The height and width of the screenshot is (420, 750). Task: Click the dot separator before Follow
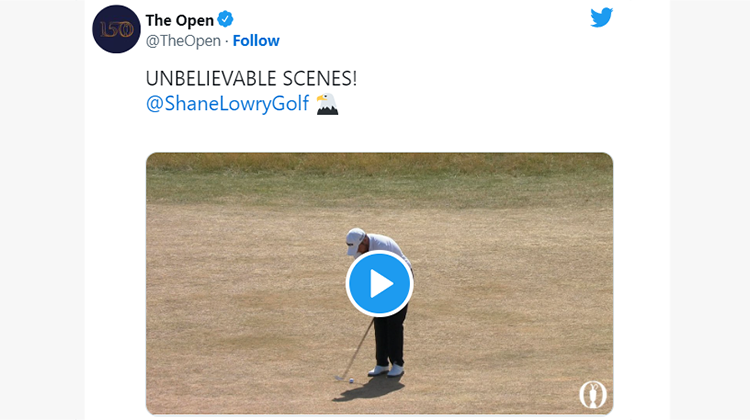pos(227,42)
